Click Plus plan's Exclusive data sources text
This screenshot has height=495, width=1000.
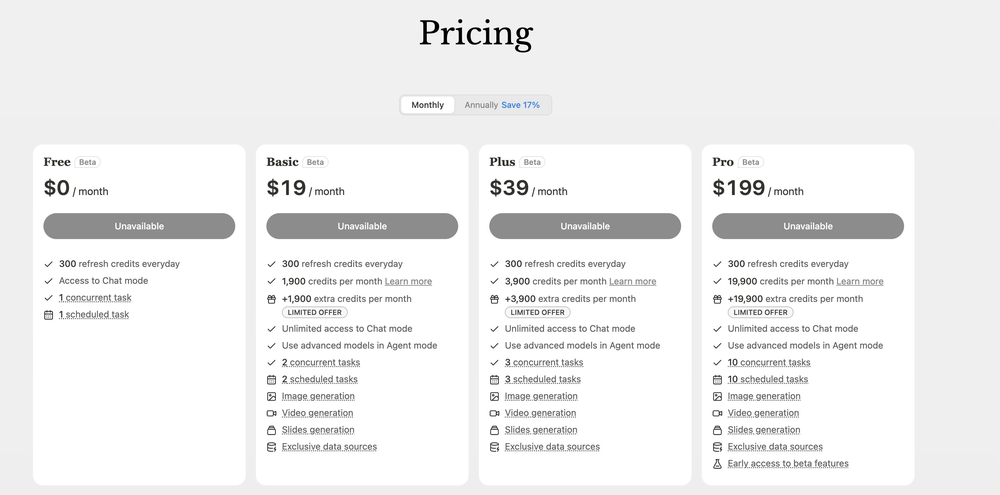coord(552,447)
